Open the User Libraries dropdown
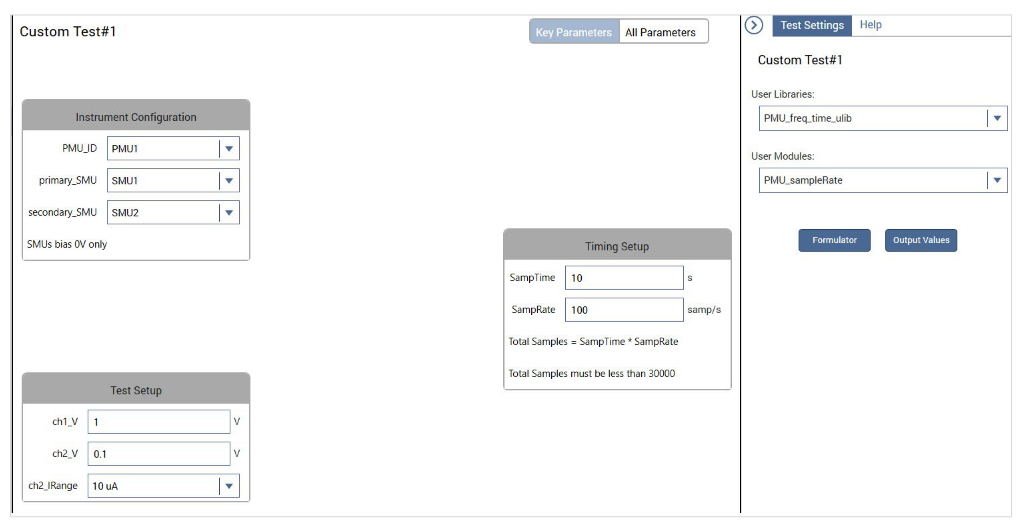 996,118
